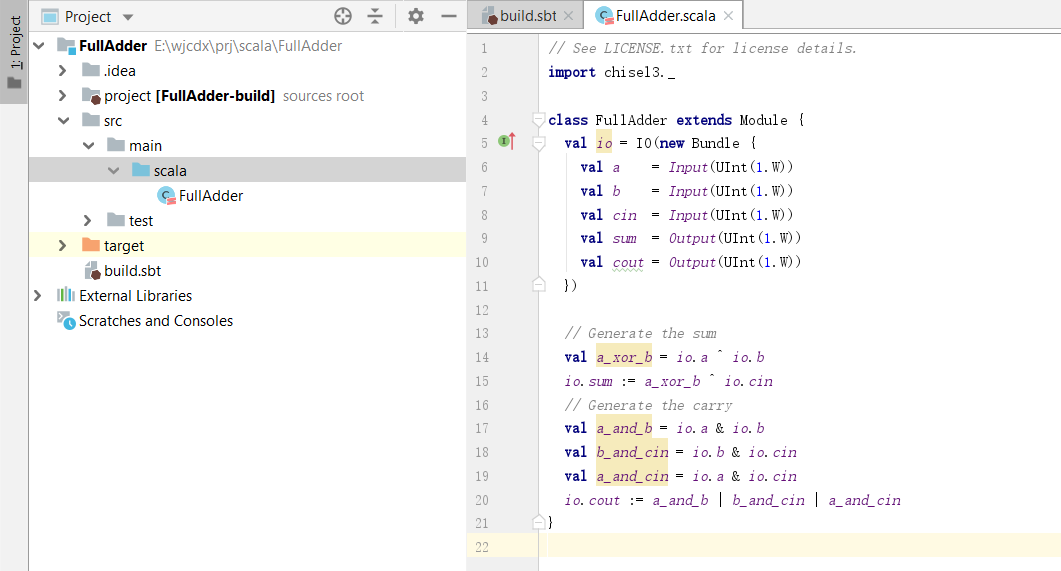Viewport: 1061px width, 571px height.
Task: Click the FullAdder module root icon
Action: coord(66,45)
